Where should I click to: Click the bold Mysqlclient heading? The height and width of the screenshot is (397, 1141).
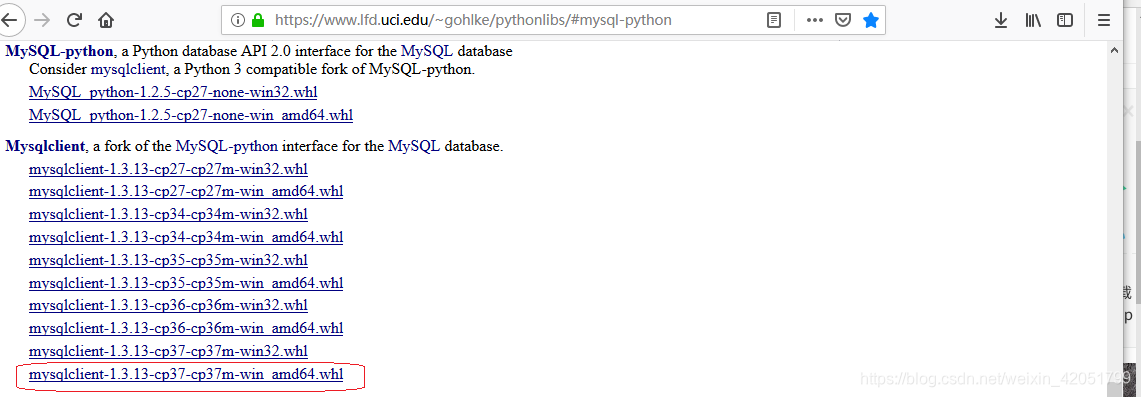pyautogui.click(x=45, y=146)
